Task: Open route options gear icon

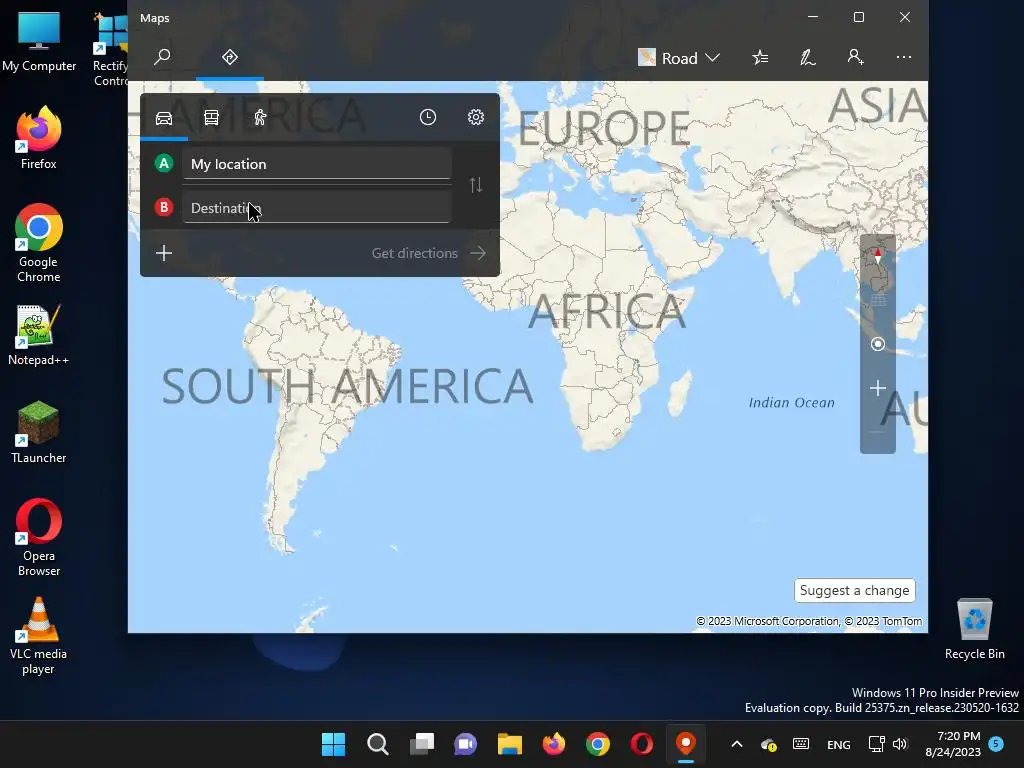Action: click(476, 118)
